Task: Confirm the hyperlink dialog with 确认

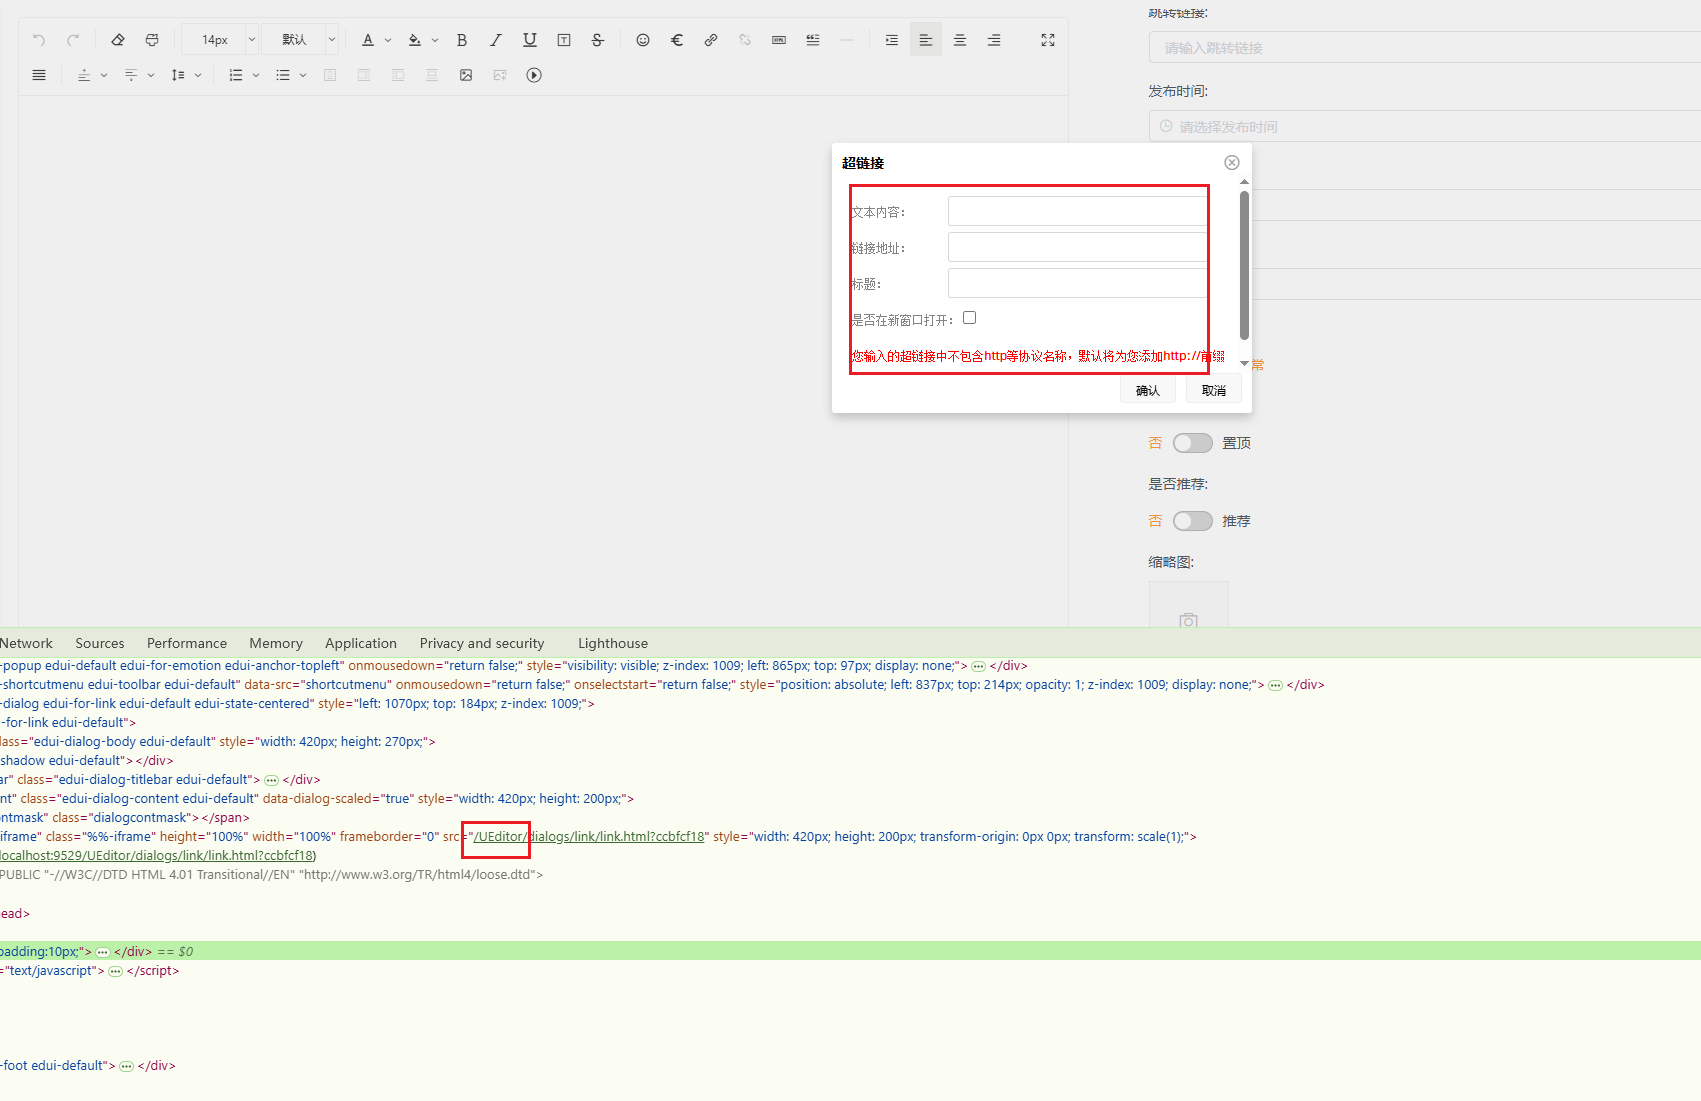Action: [x=1148, y=390]
